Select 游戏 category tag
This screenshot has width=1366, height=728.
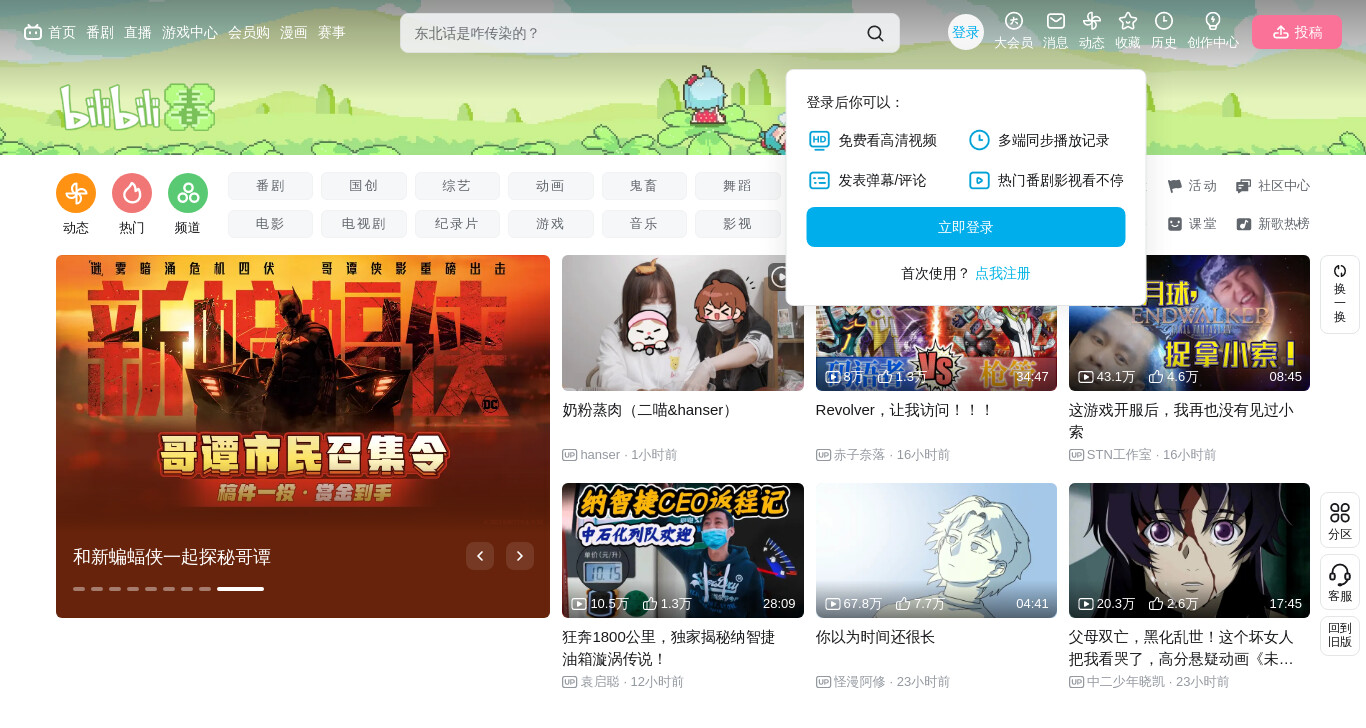tap(551, 224)
